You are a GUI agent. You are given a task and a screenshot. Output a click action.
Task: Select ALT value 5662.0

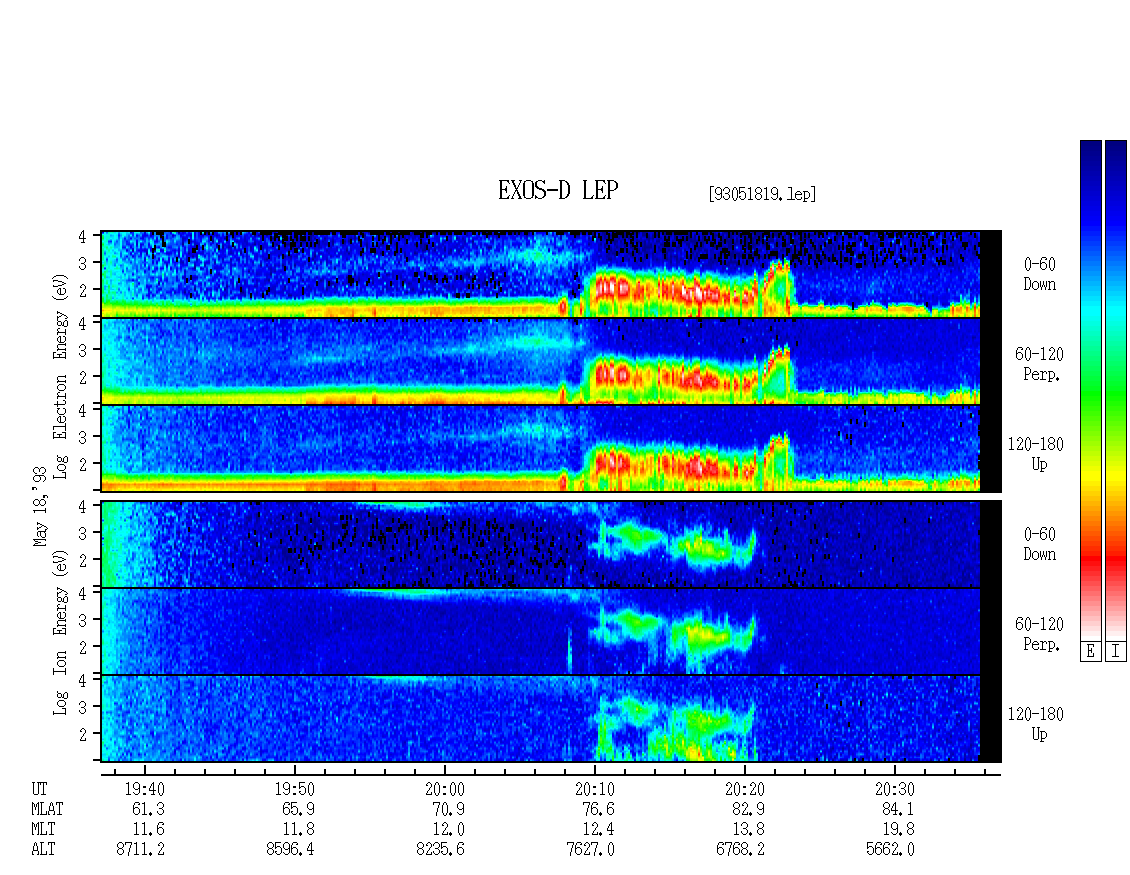tap(890, 850)
